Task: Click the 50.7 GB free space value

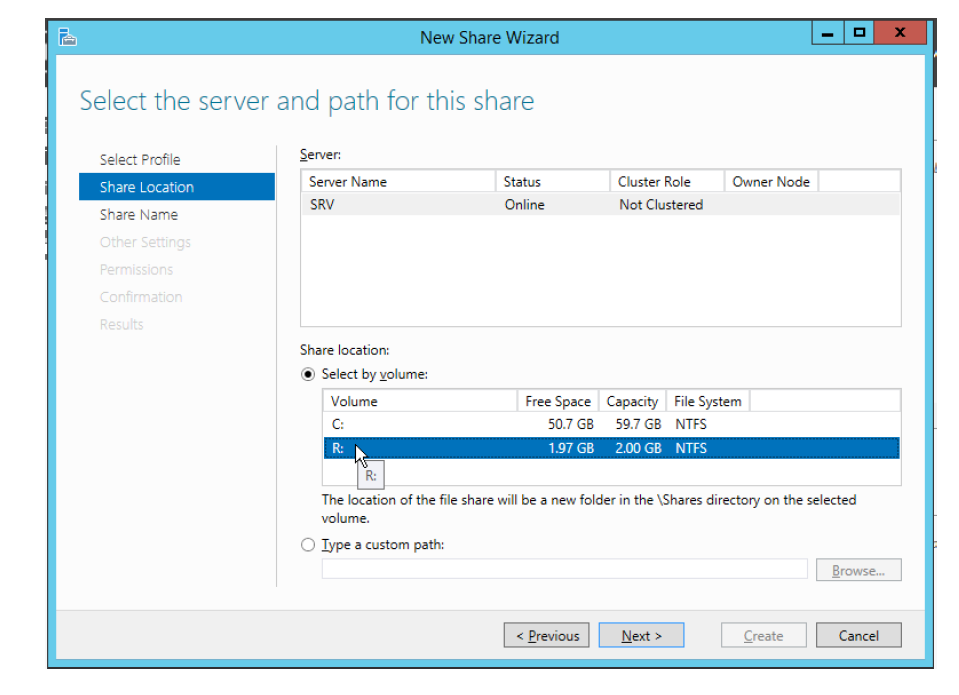Action: click(571, 425)
